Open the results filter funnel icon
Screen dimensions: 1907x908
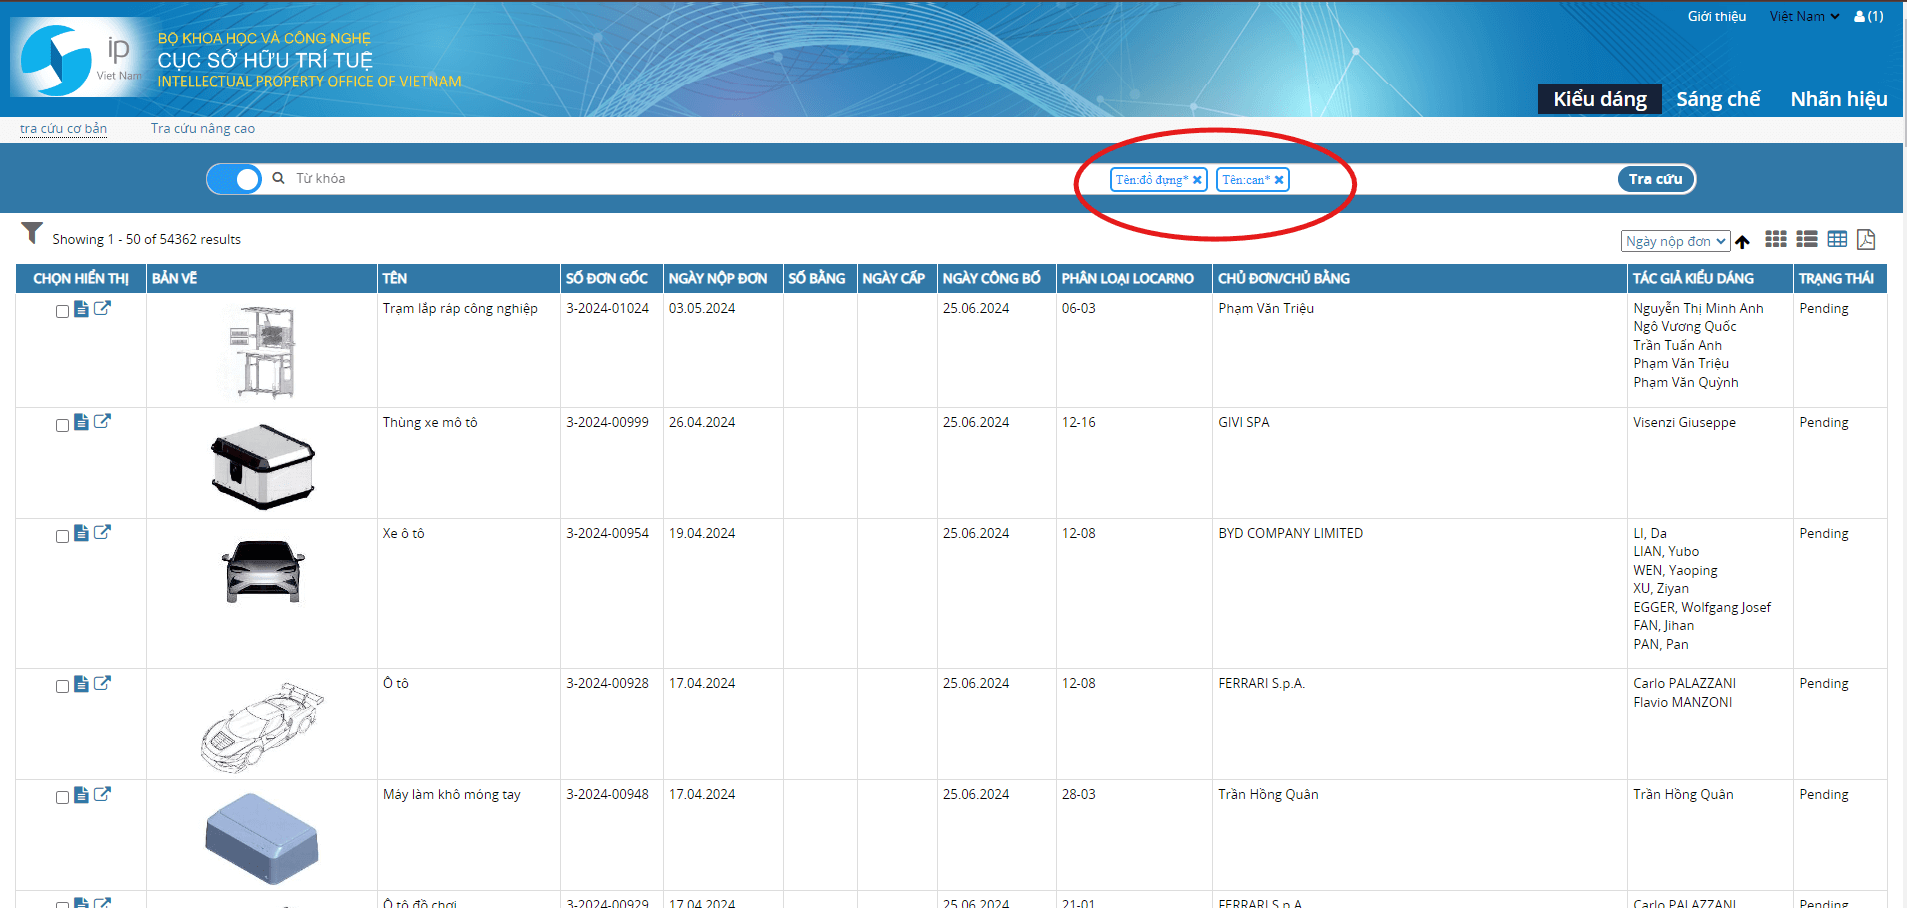(x=32, y=233)
